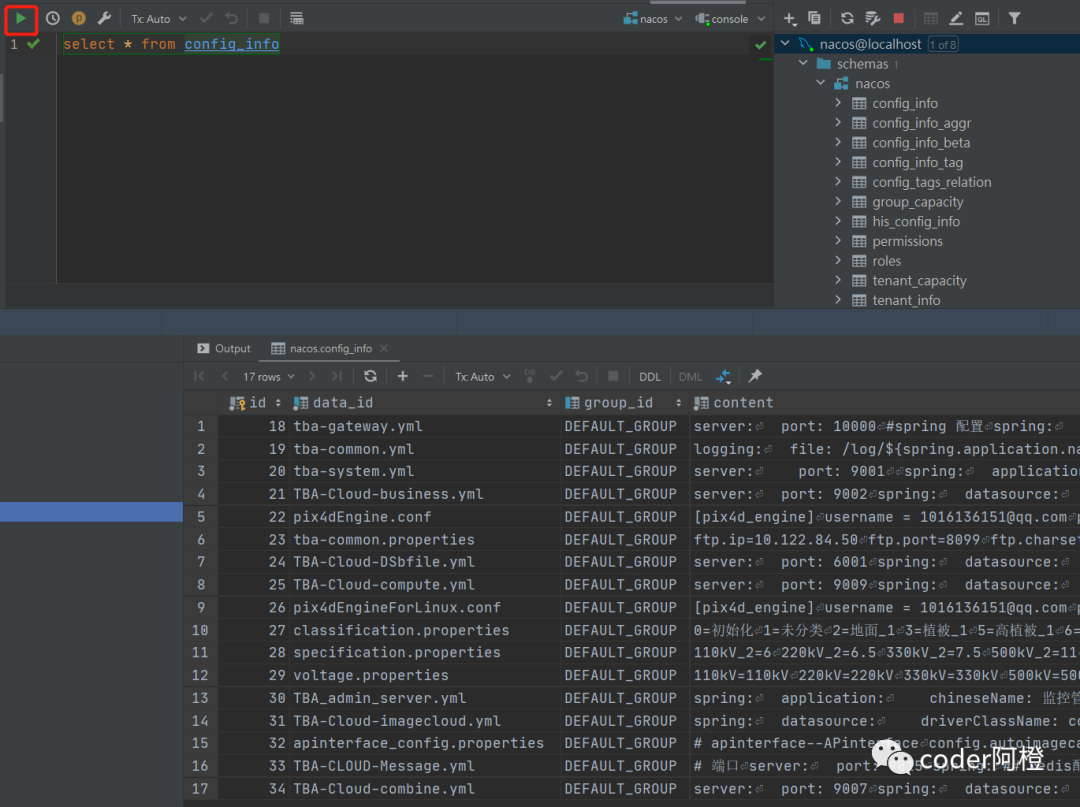1080x807 pixels.
Task: Click the filter funnel icon
Action: point(1015,19)
